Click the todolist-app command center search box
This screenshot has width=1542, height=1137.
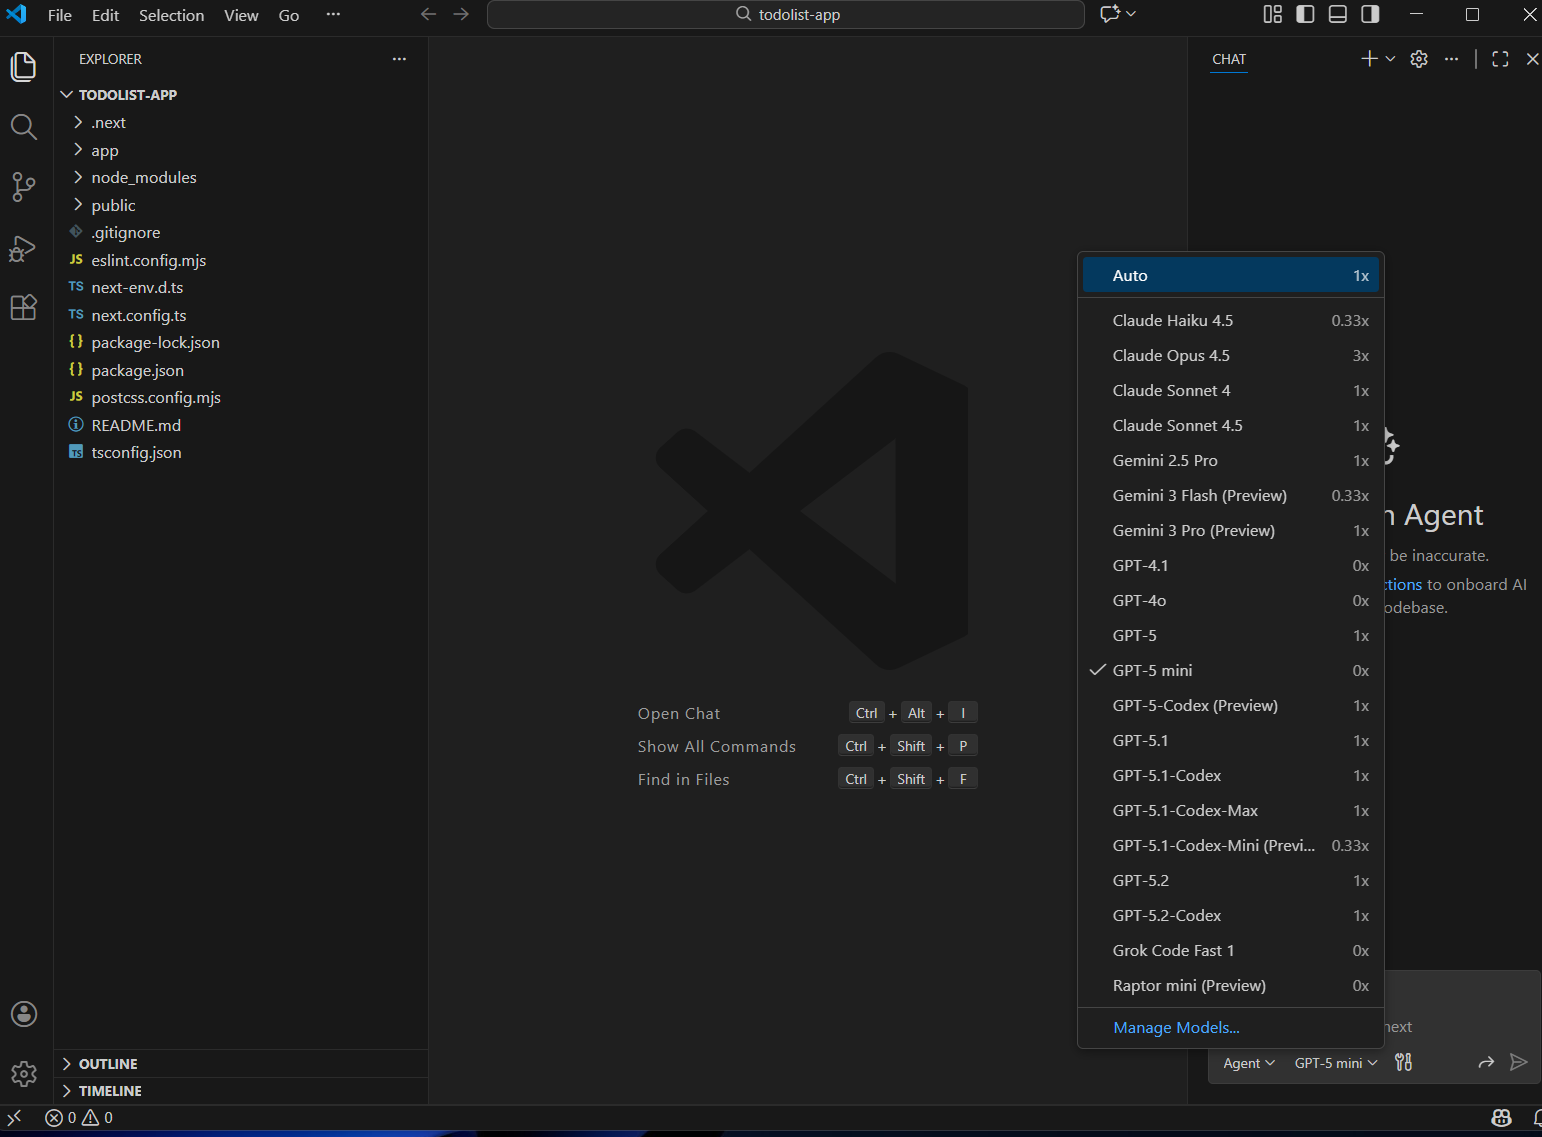786,14
